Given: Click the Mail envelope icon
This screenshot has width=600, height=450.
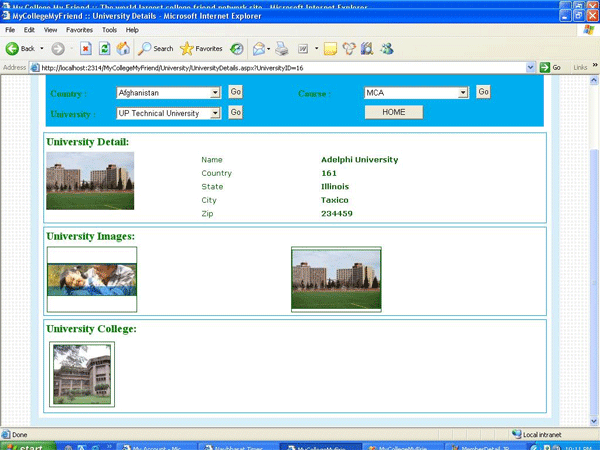Looking at the screenshot, I should pos(259,49).
